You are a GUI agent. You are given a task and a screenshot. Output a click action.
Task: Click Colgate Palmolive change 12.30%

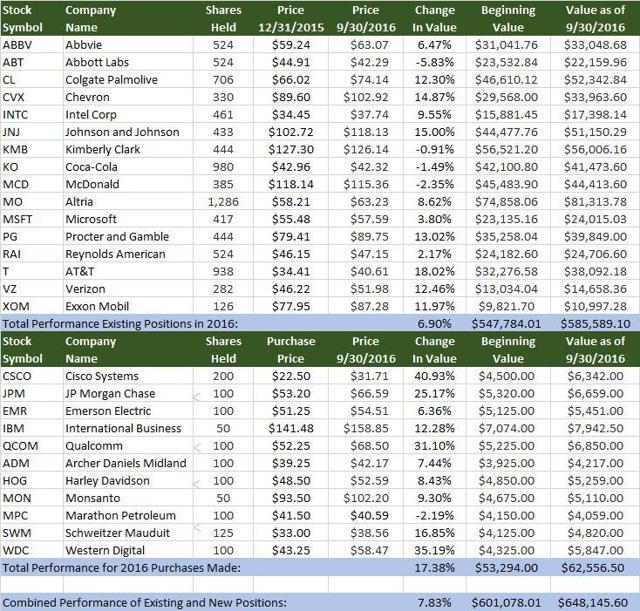point(435,80)
